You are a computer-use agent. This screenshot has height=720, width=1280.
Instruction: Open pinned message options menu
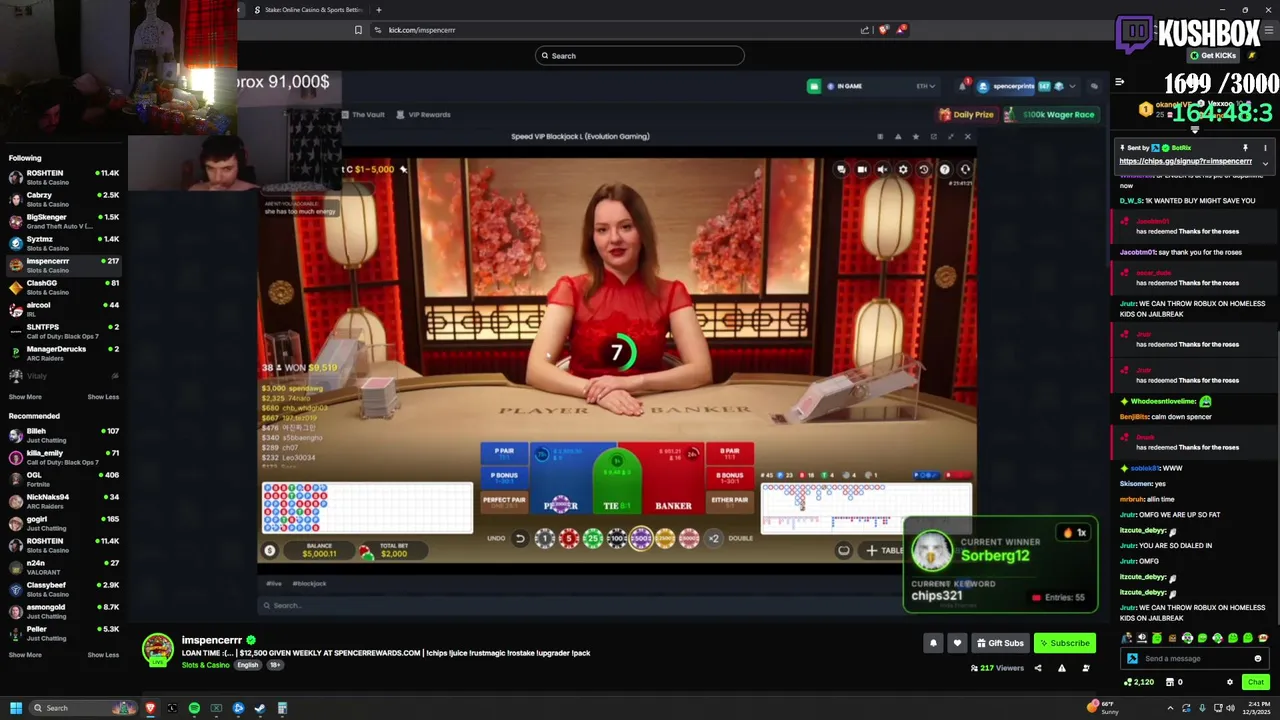click(x=1265, y=148)
